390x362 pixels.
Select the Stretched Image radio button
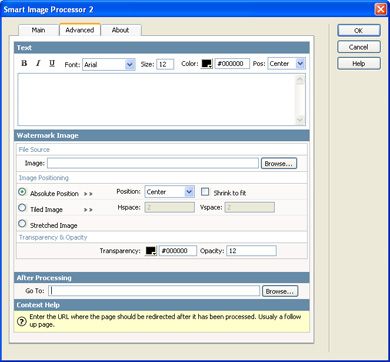tap(22, 224)
